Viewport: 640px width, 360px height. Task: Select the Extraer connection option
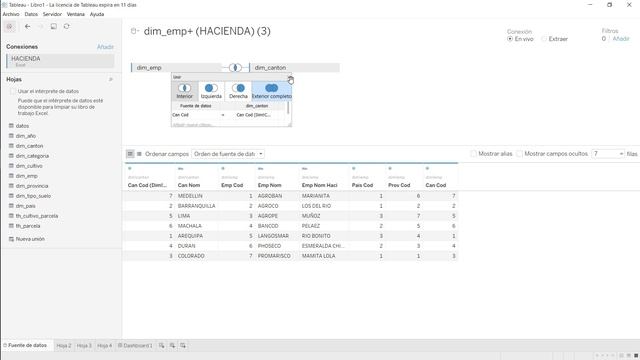point(544,39)
